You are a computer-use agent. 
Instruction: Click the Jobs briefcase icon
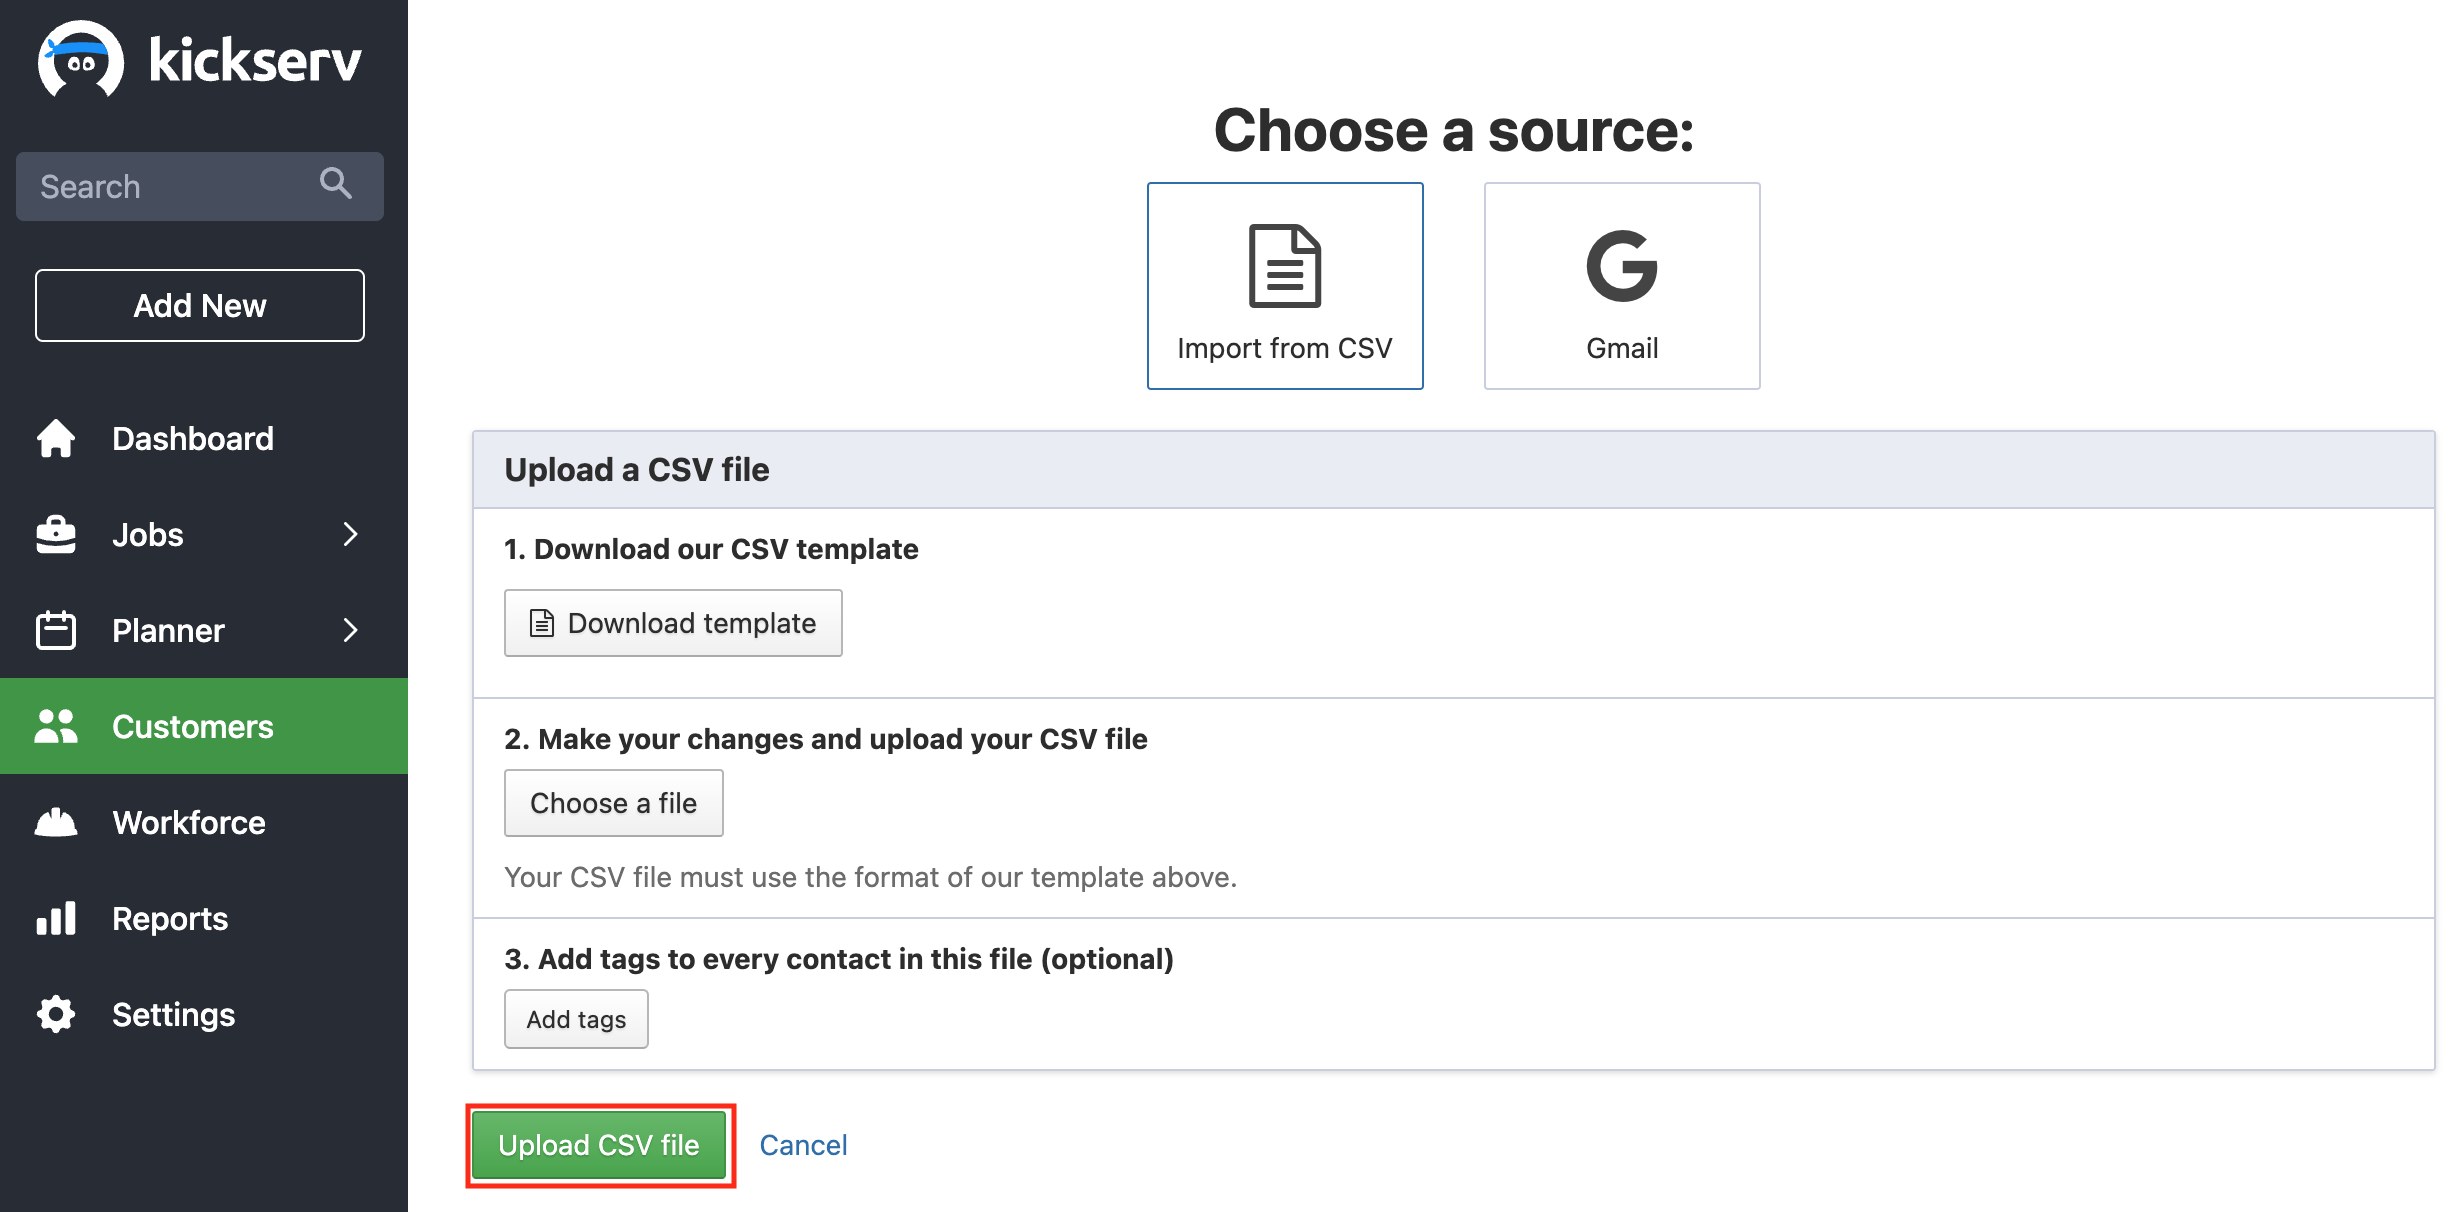[56, 534]
